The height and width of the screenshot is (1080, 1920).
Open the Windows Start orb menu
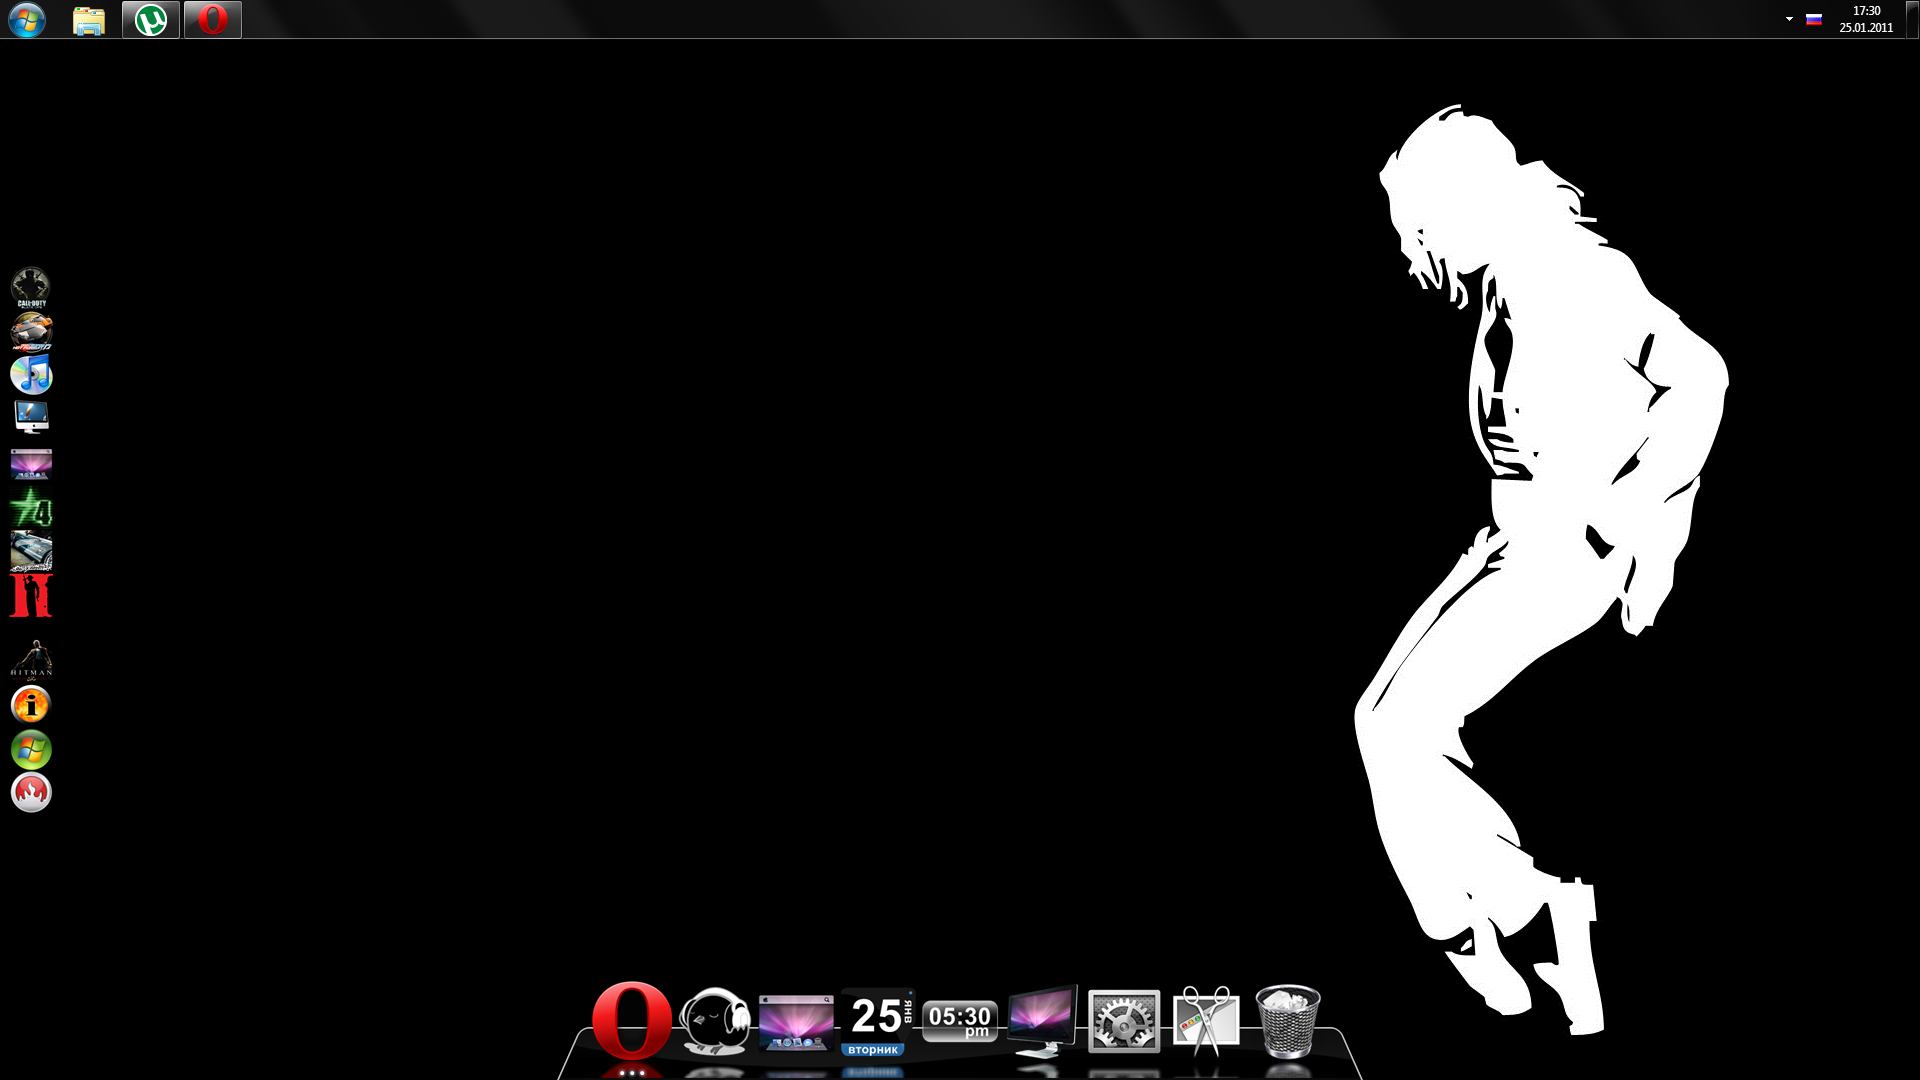pyautogui.click(x=27, y=20)
